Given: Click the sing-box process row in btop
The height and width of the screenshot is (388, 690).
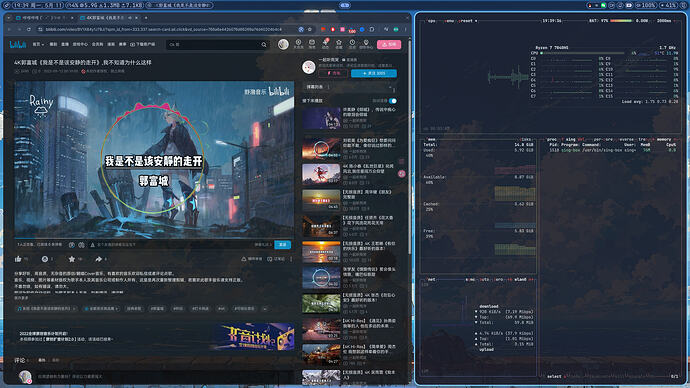Looking at the screenshot, I should pos(612,150).
